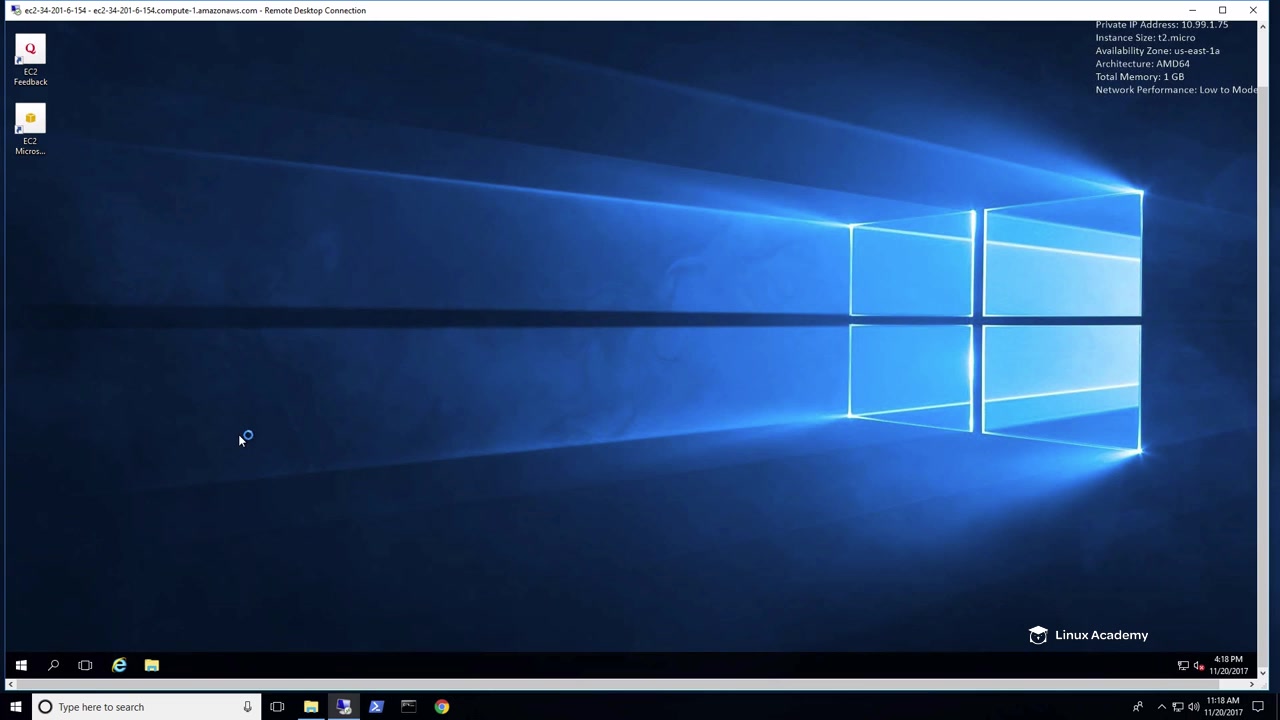Launch PowerShell from the local taskbar
This screenshot has width=1280, height=720.
tap(376, 707)
